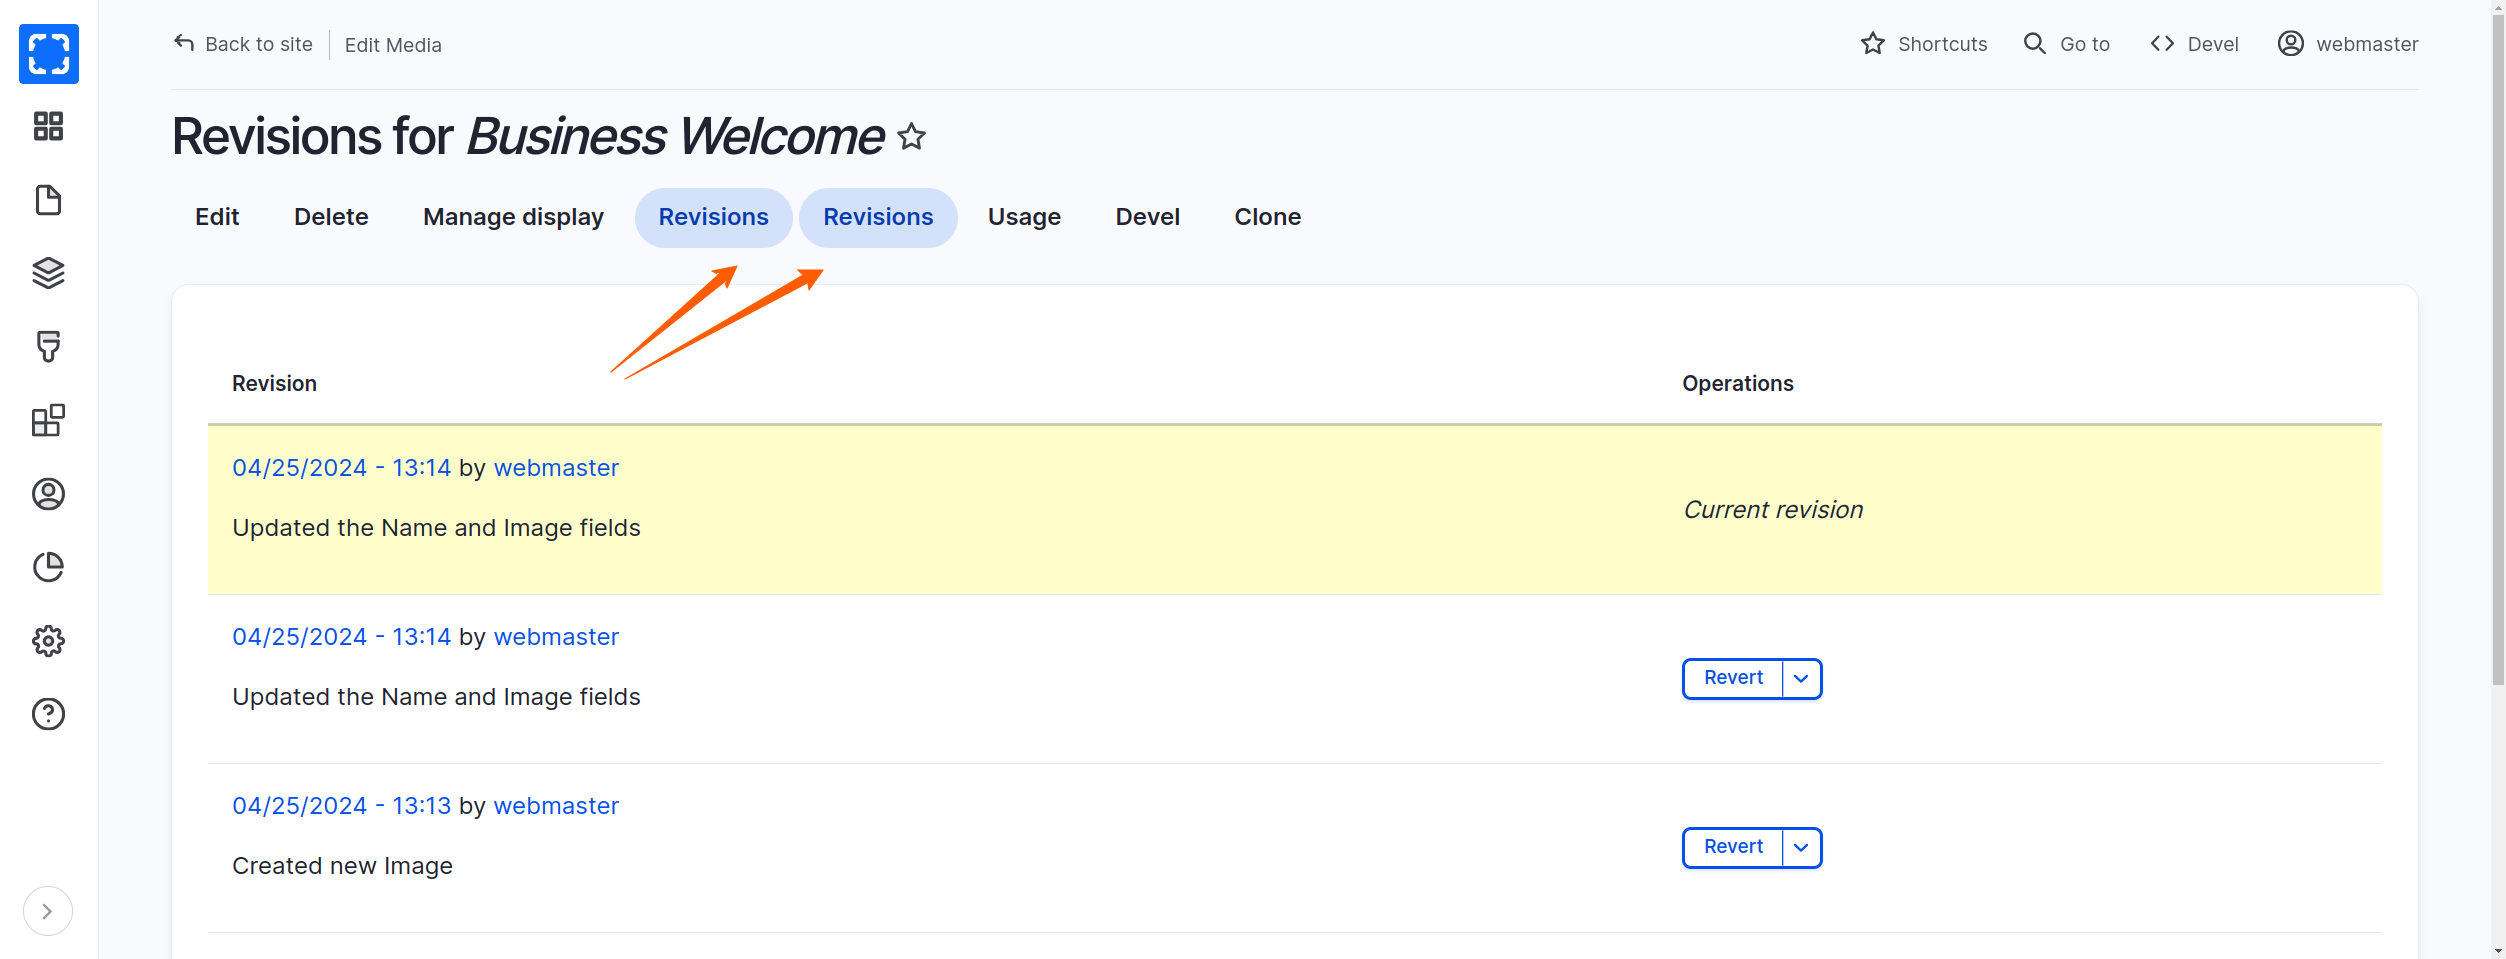The width and height of the screenshot is (2506, 959).
Task: Click the Extend modules icon in sidebar
Action: click(48, 420)
